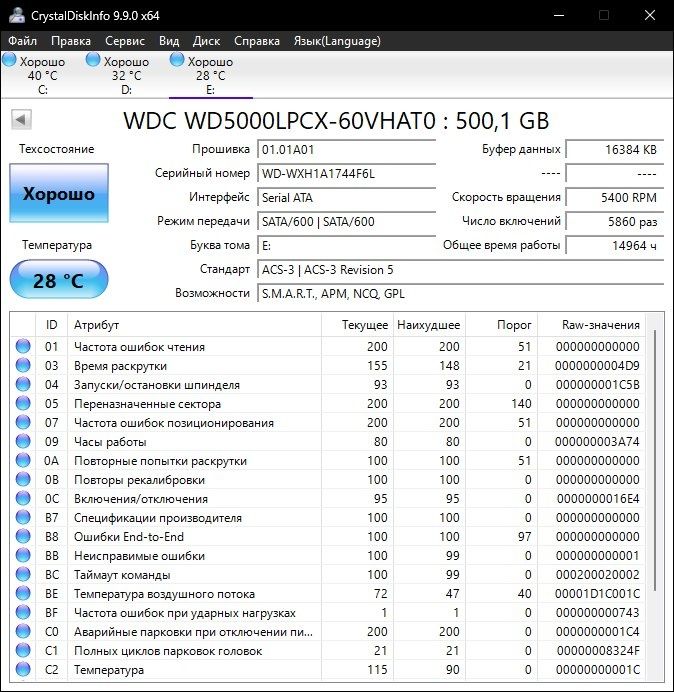Viewport: 674px width, 692px height.
Task: Click status orb for Аварийные парковки row
Action: [23, 631]
